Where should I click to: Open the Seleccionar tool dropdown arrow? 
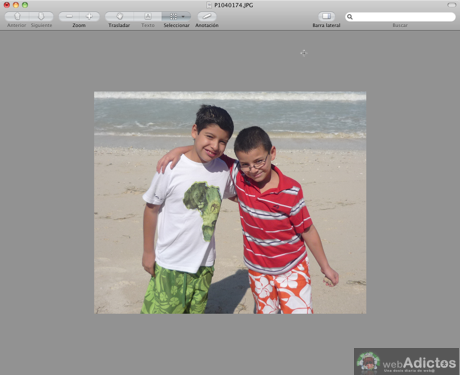coord(184,16)
